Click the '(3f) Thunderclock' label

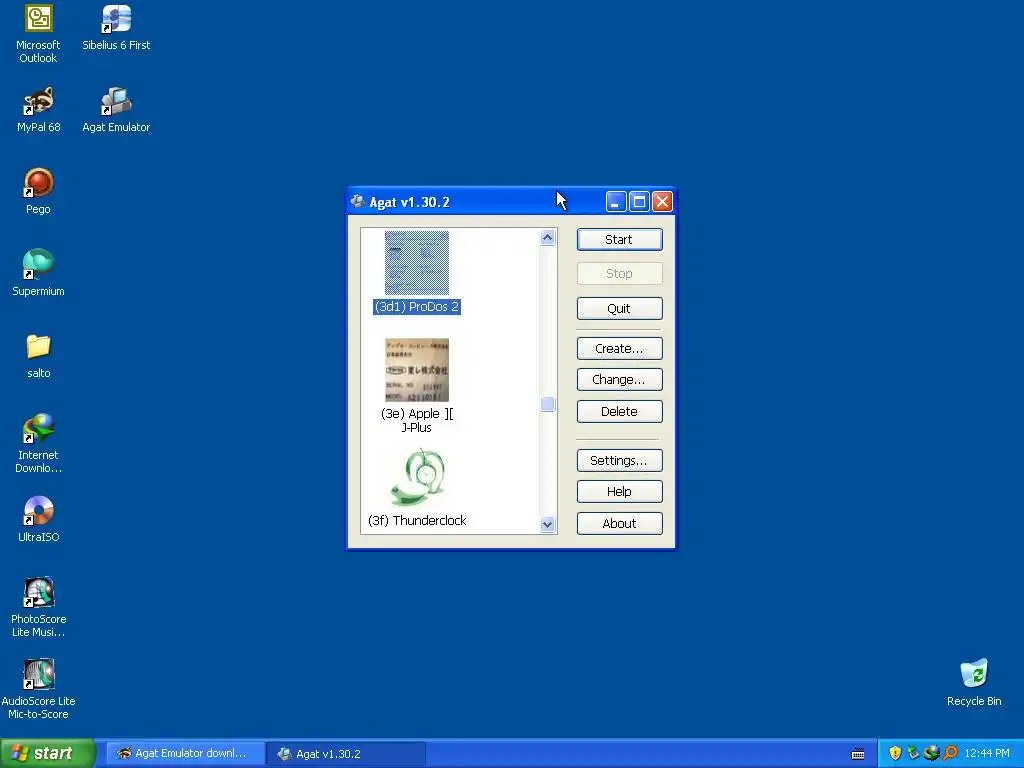click(417, 520)
